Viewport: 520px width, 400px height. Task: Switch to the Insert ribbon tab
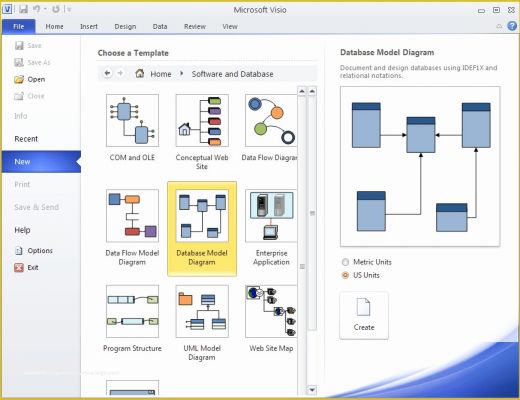coord(89,26)
